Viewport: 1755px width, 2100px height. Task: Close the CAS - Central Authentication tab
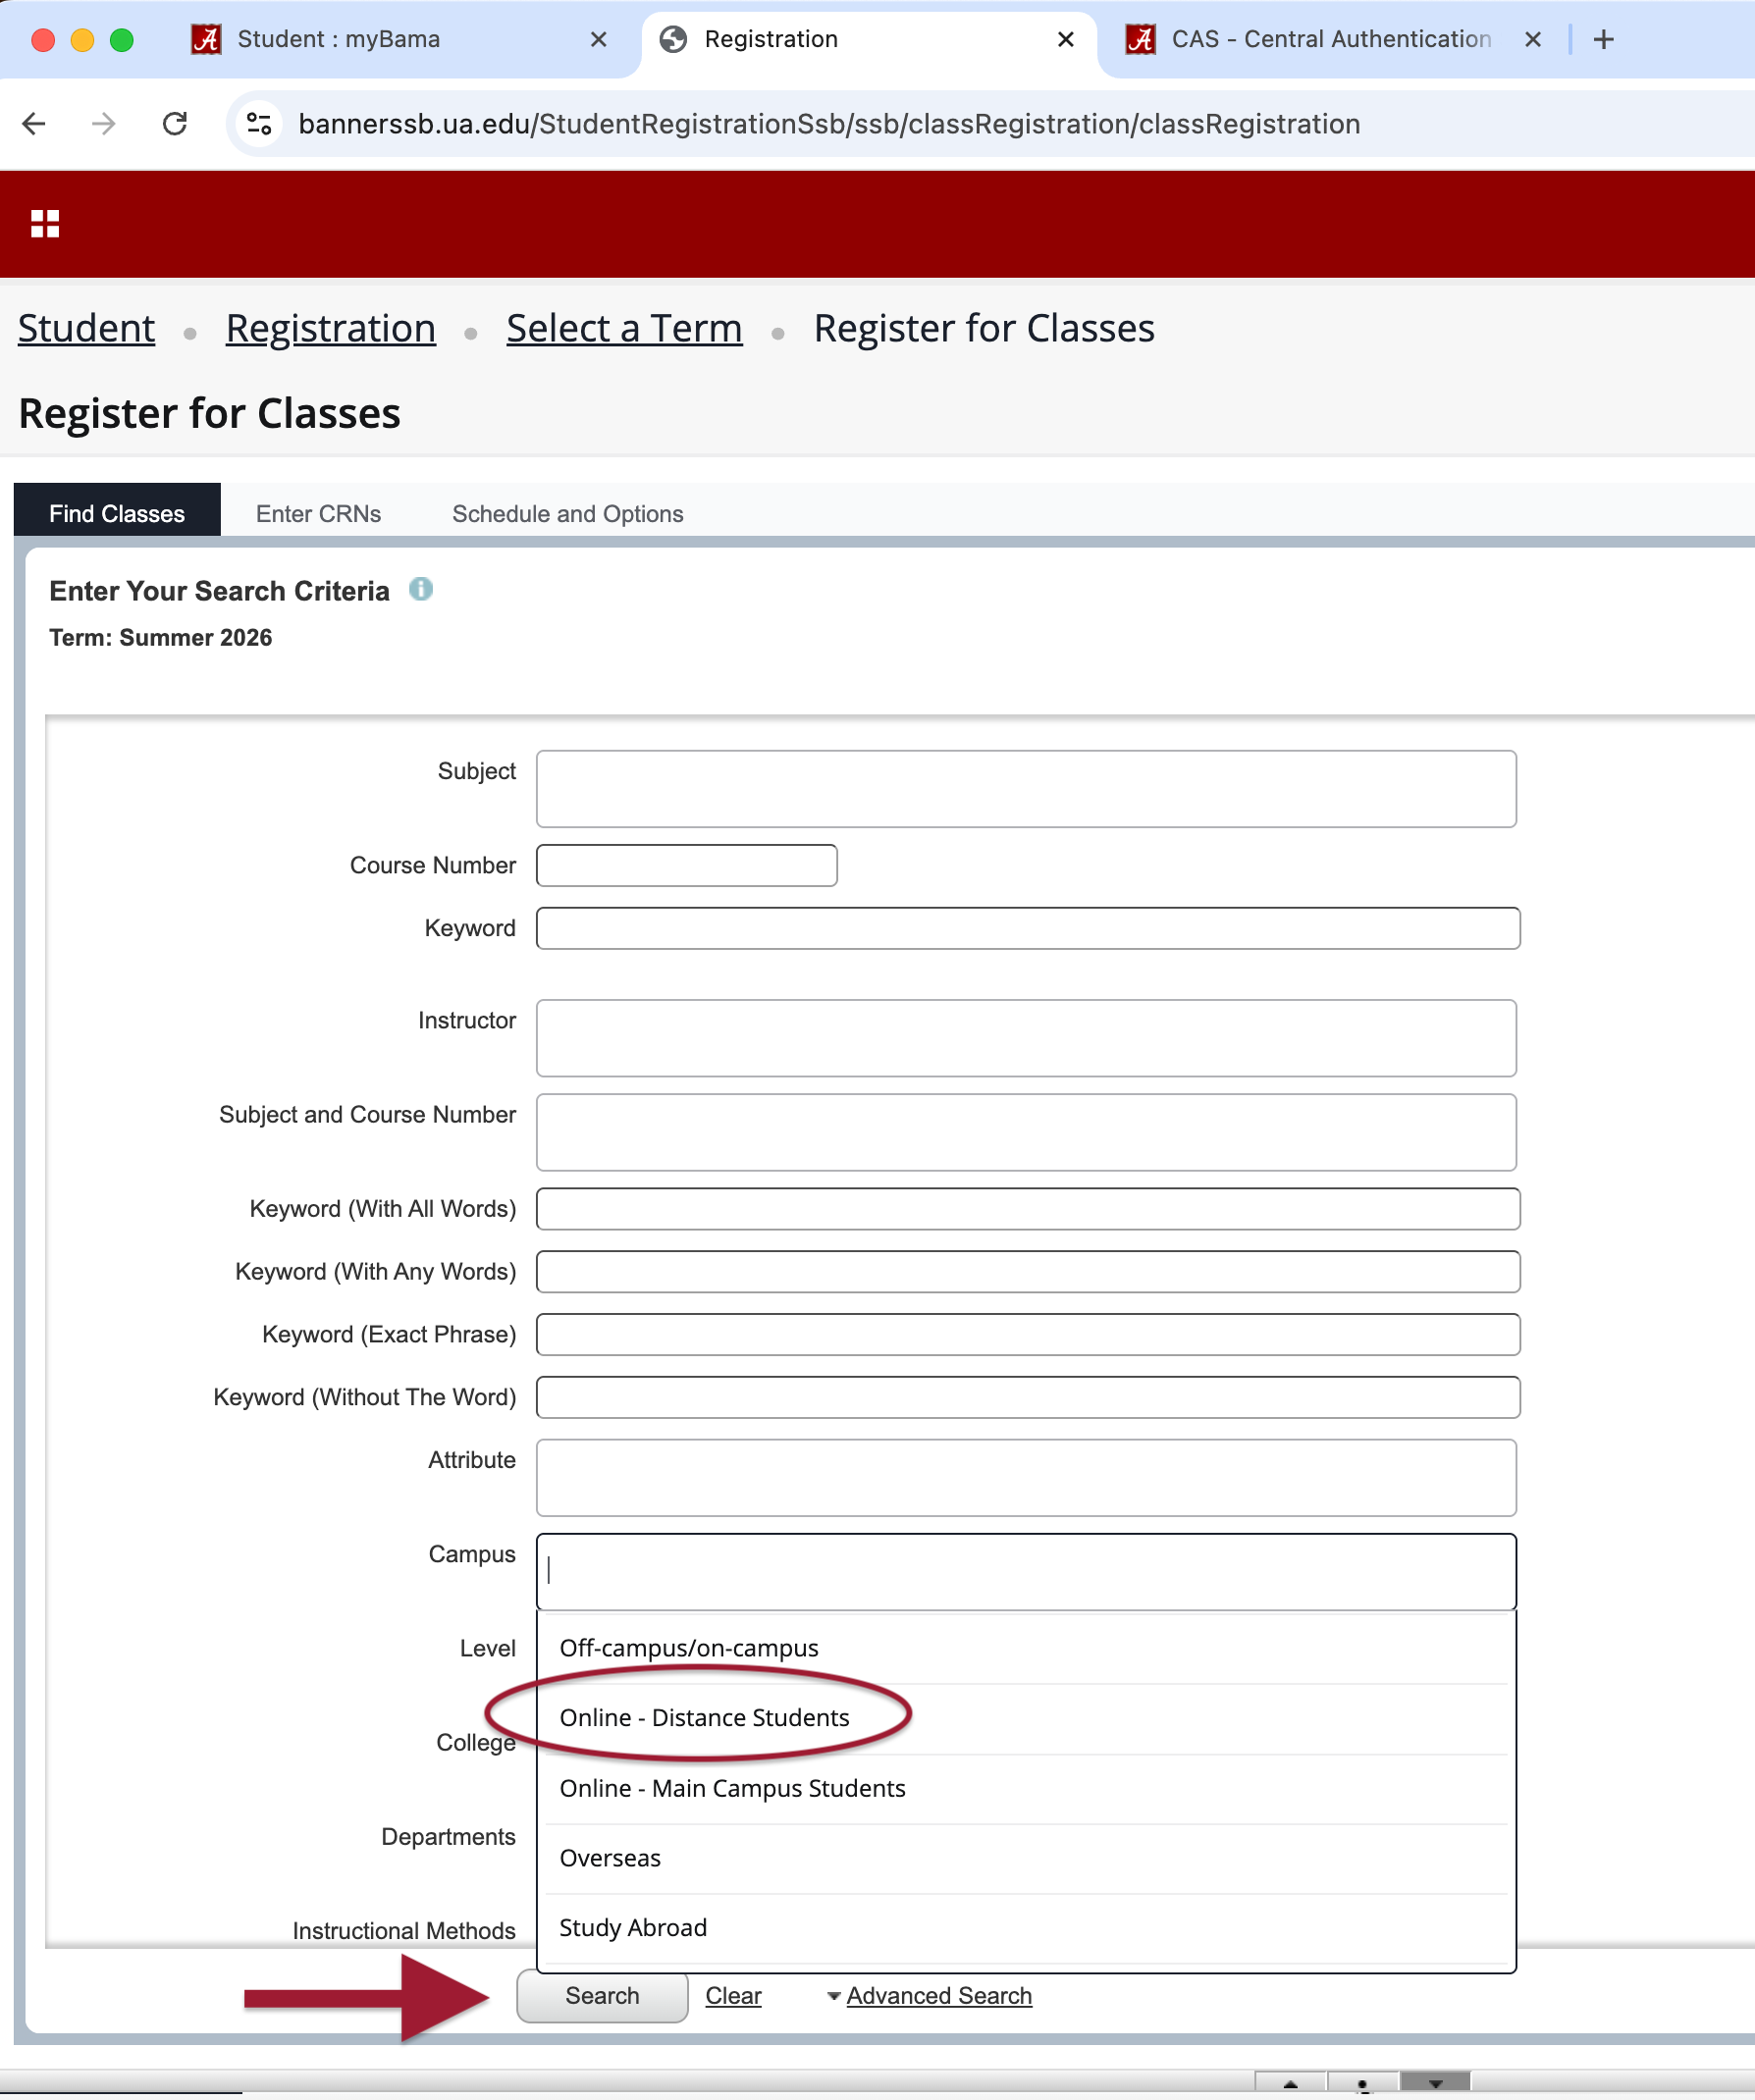(x=1533, y=40)
